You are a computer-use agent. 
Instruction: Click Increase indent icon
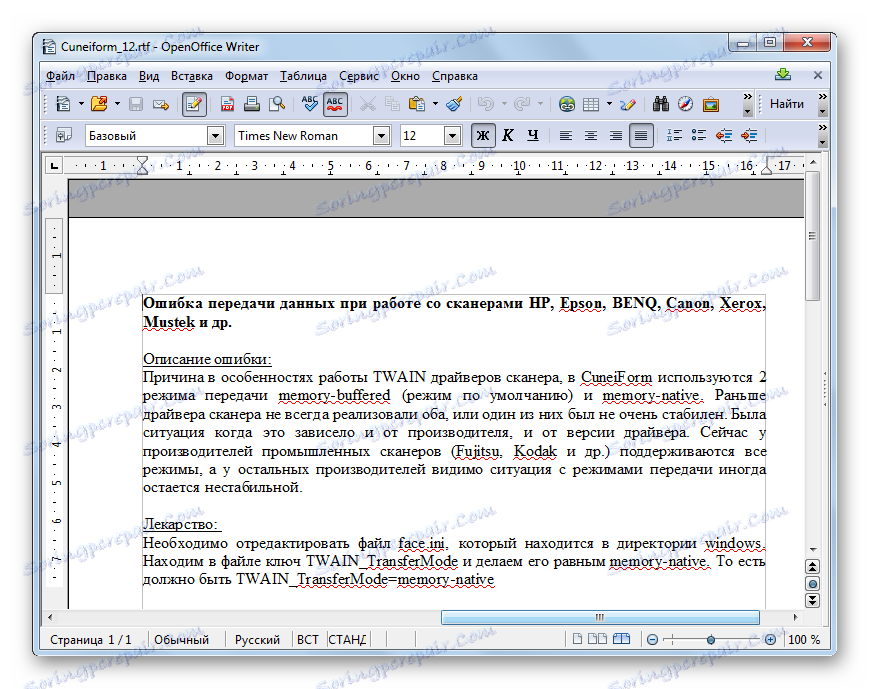click(x=748, y=135)
